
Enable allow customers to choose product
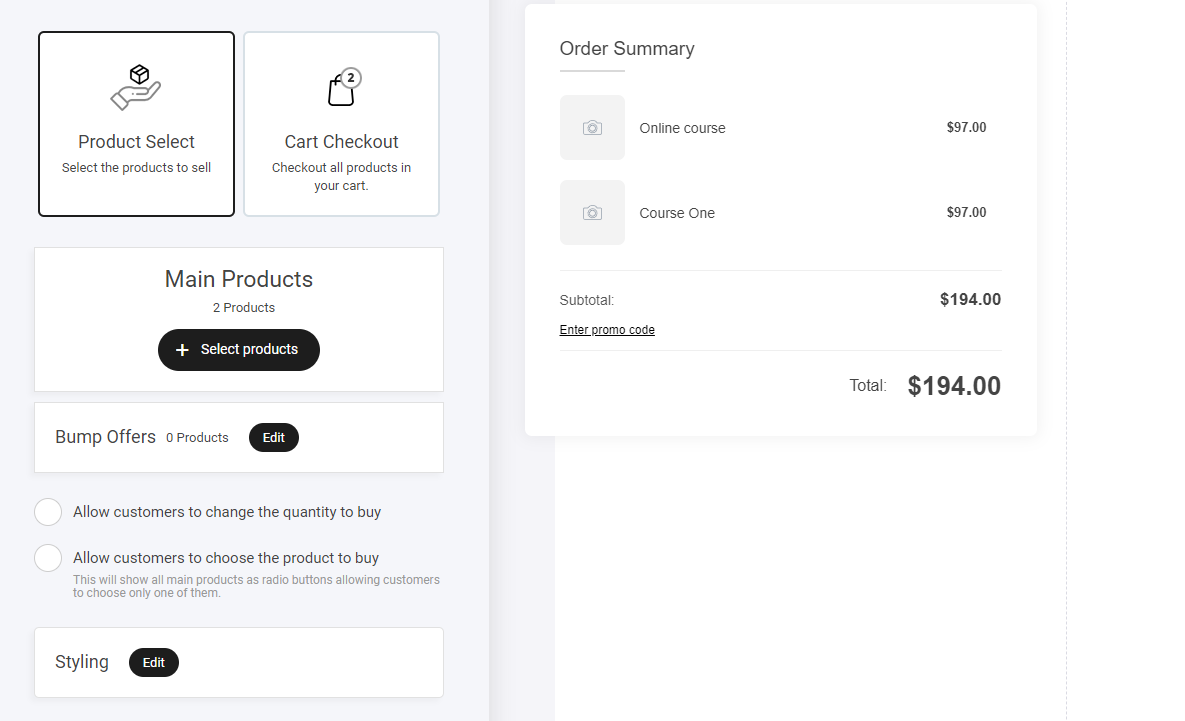48,558
